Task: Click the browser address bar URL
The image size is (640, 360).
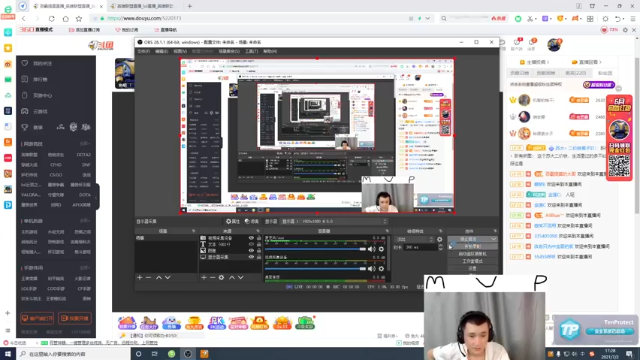Action: [x=144, y=18]
